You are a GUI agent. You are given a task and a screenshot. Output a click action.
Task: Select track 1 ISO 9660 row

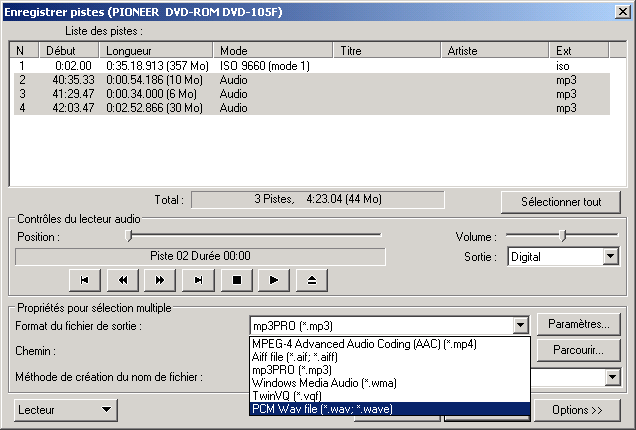pyautogui.click(x=300, y=65)
